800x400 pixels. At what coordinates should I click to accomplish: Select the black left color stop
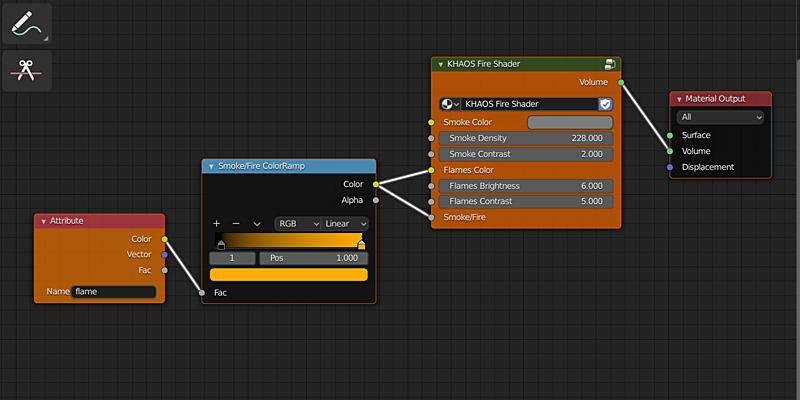221,245
